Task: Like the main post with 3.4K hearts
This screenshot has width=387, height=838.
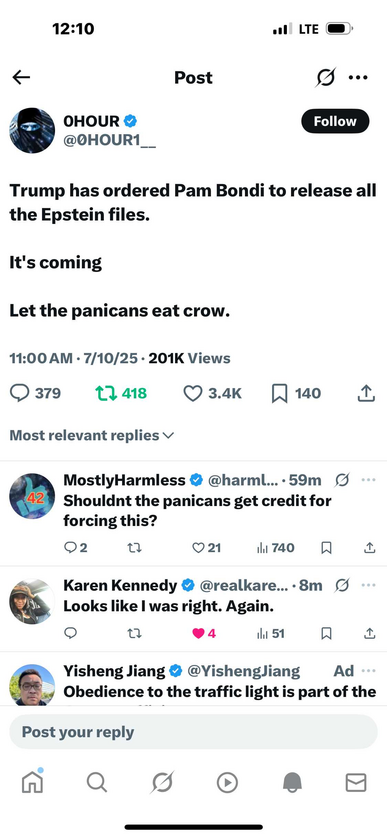Action: click(x=213, y=394)
